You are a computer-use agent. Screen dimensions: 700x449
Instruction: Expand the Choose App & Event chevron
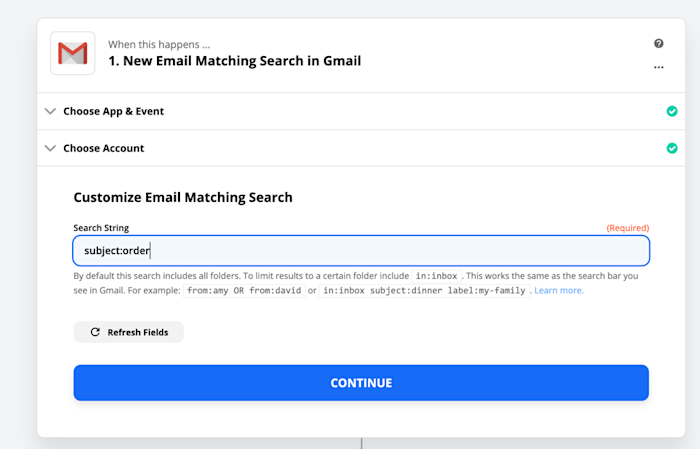[x=50, y=111]
